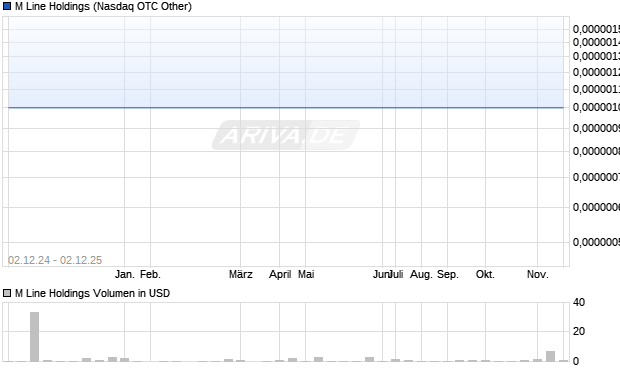Click the volume axis value '20'
The image size is (620, 371).
(x=579, y=331)
